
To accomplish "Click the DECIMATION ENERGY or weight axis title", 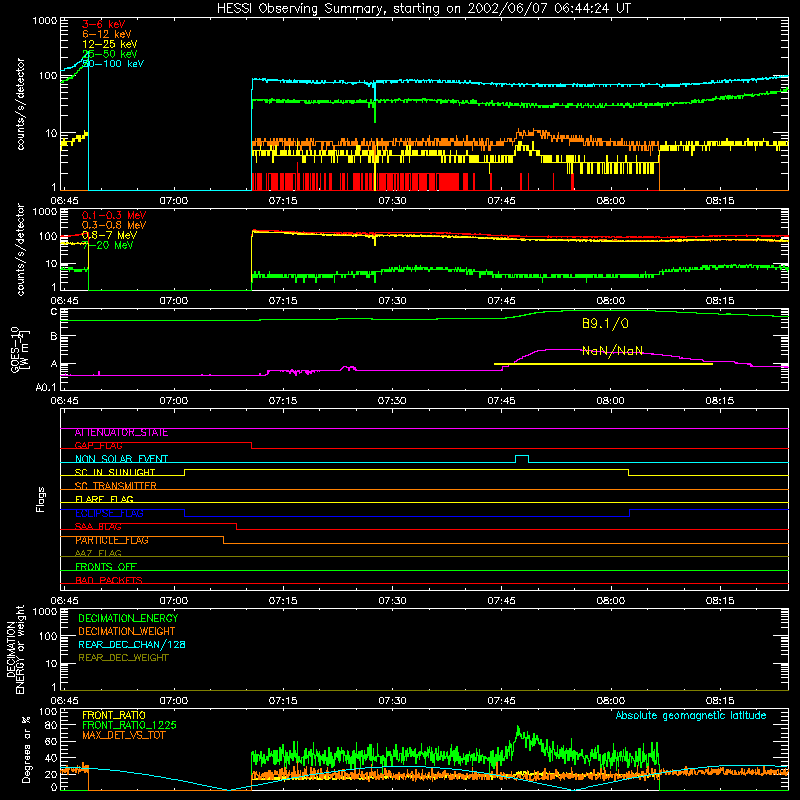I will 15,649.
